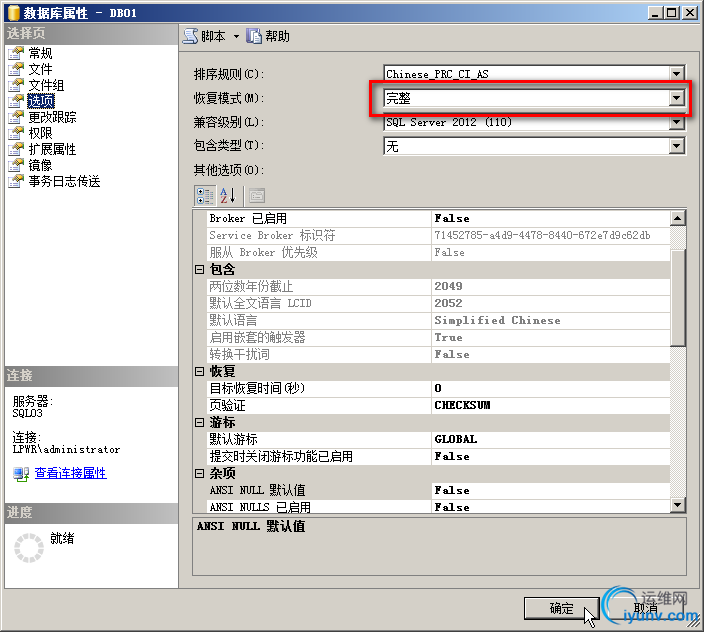Select the 默认语言 row
Screen dimensions: 704x632
[438, 320]
